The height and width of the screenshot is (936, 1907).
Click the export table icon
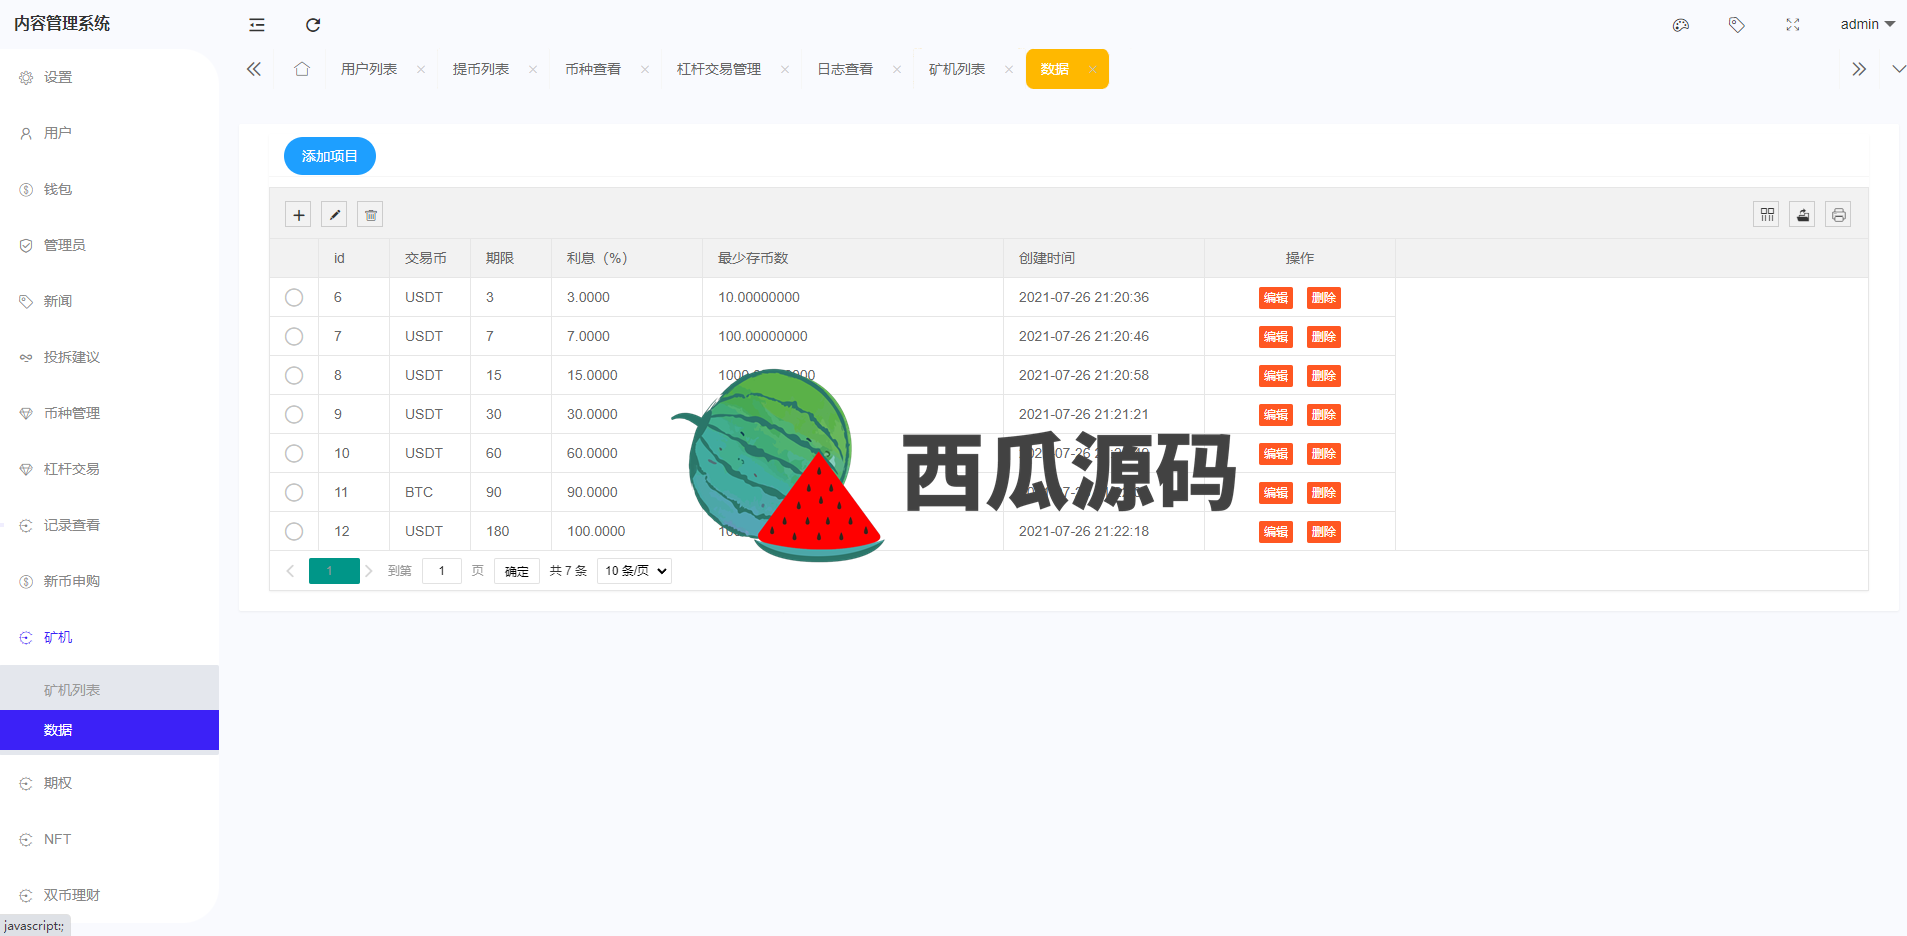point(1803,214)
